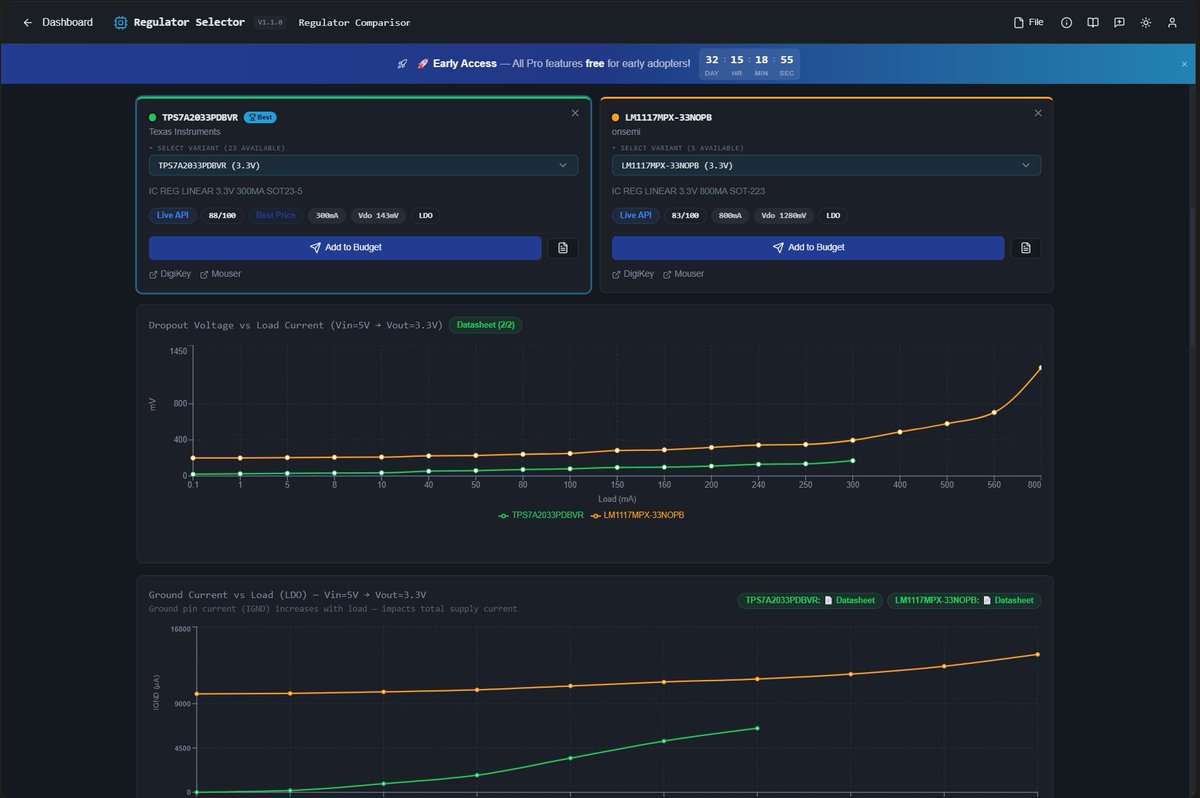The height and width of the screenshot is (798, 1200).
Task: Click Add to Budget for LM1117MPX-33NOPB
Action: tap(809, 247)
